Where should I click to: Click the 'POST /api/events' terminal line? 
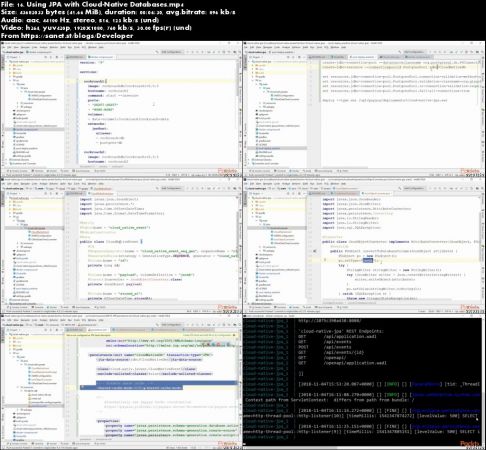325,347
